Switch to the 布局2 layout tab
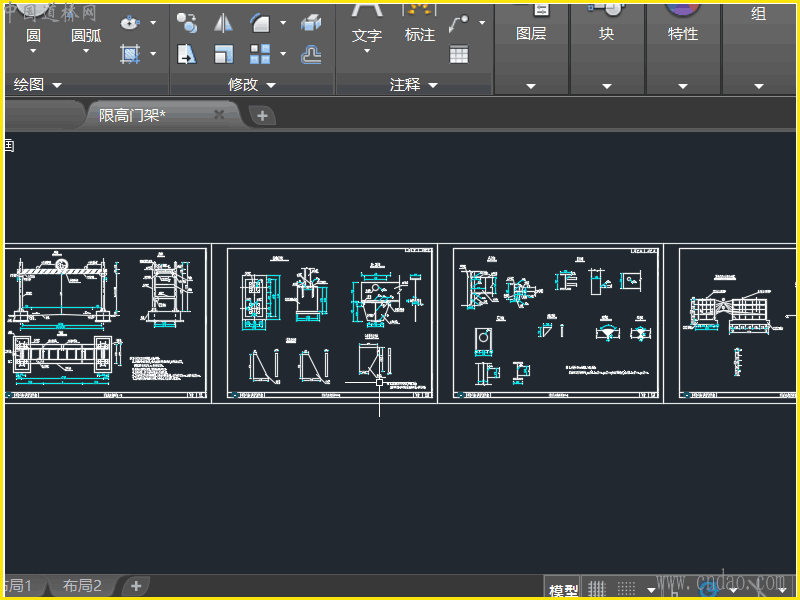The image size is (800, 600). tap(83, 586)
